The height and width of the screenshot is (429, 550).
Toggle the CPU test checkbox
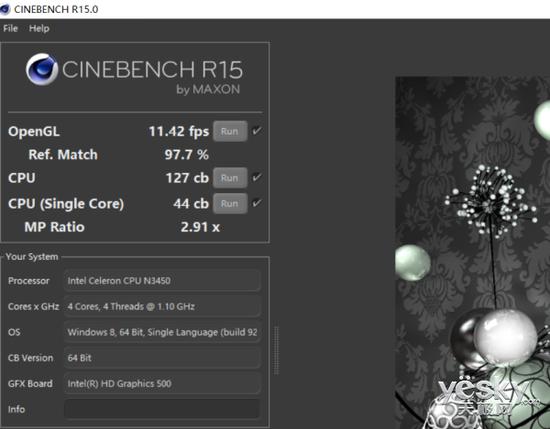coord(257,177)
